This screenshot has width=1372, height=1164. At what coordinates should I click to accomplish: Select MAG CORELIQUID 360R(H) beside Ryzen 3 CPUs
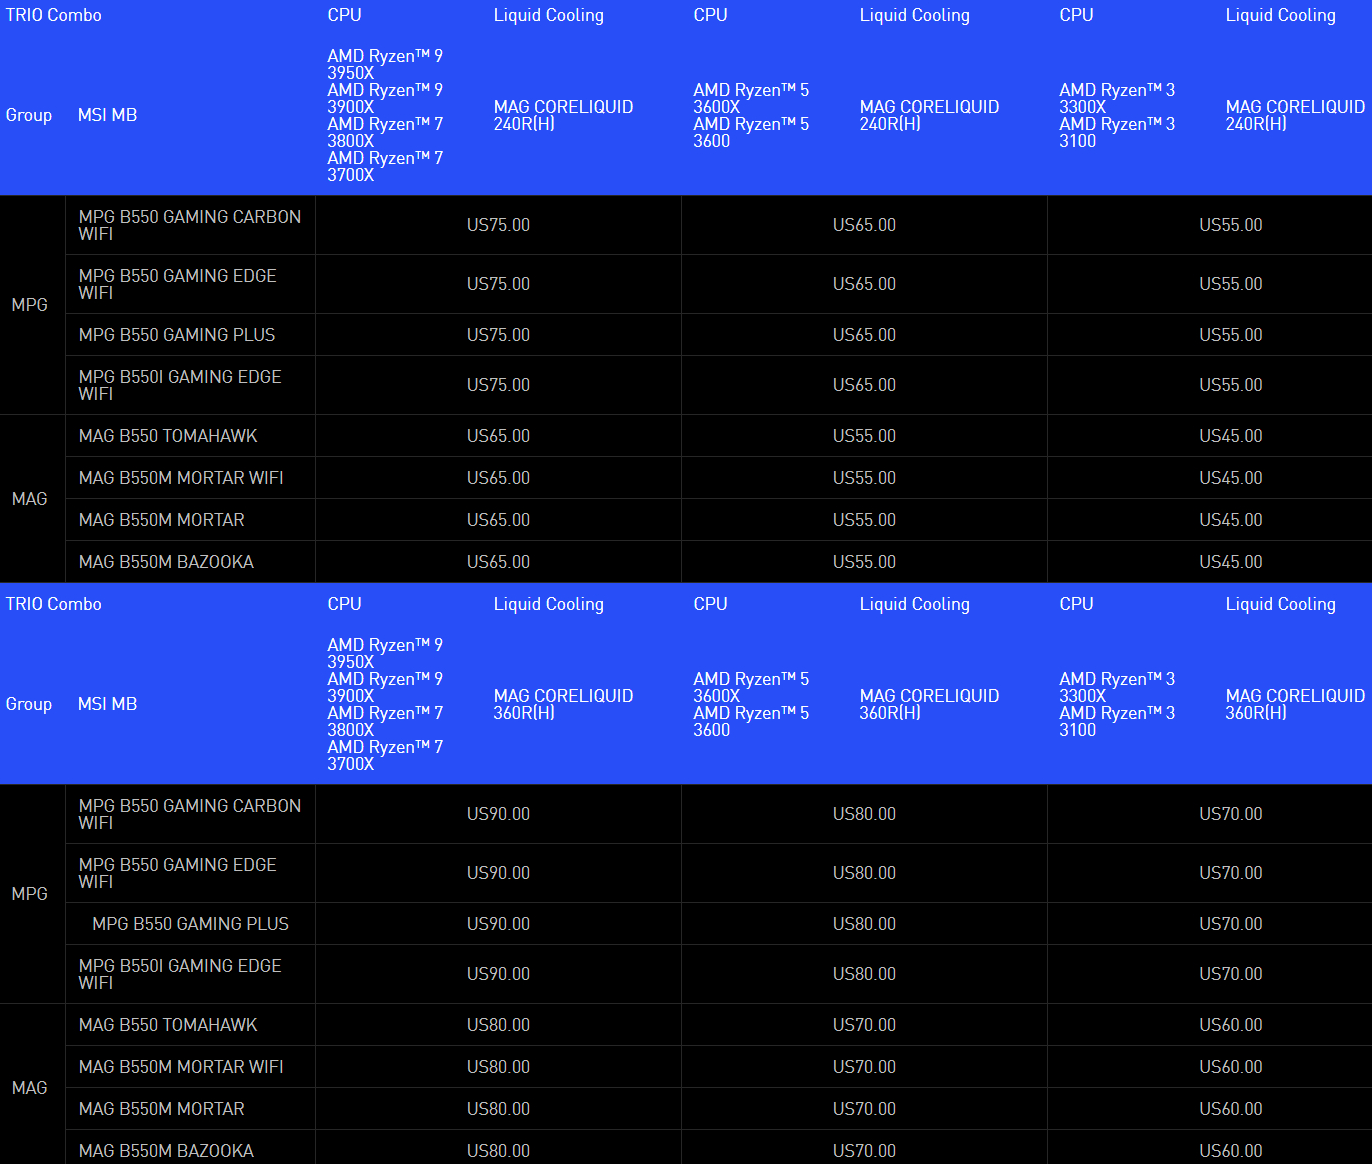pos(1295,704)
